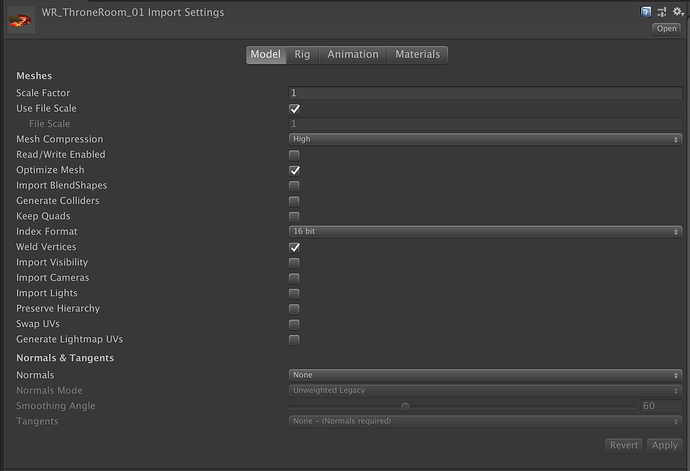
Task: Click the Smoothing Angle slider handle
Action: coord(405,406)
